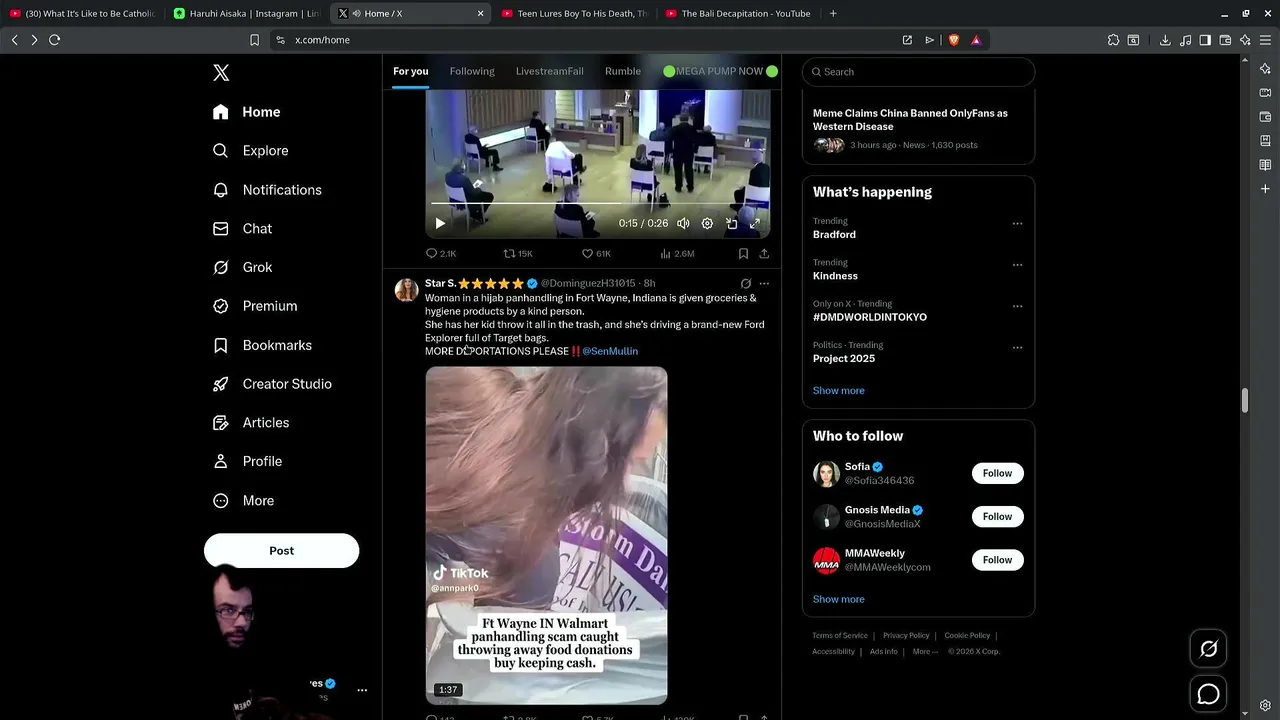Toggle the browser sidebar panel
This screenshot has width=1280, height=720.
(x=1205, y=40)
